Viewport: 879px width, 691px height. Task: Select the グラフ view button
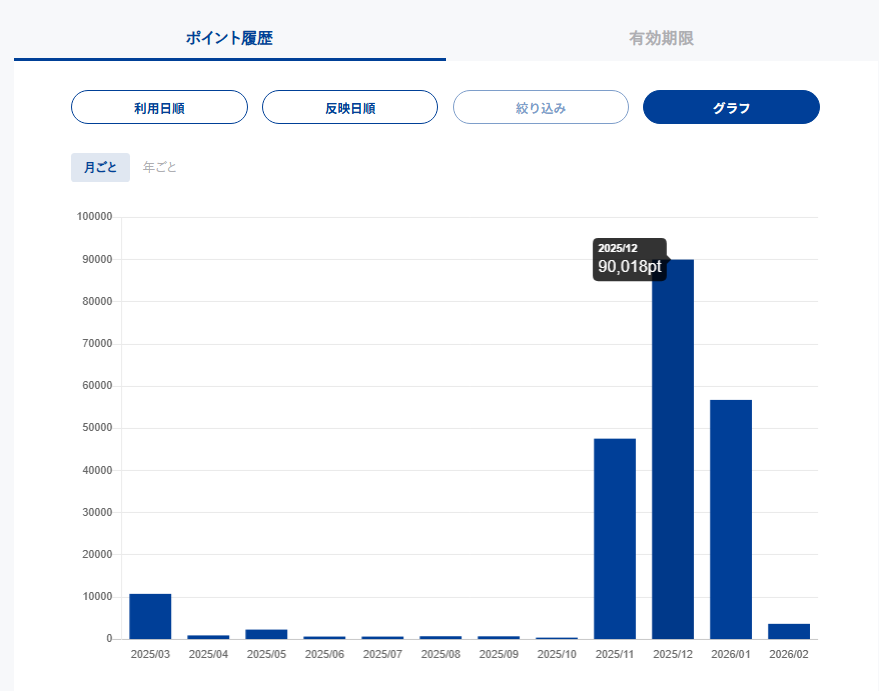(731, 107)
